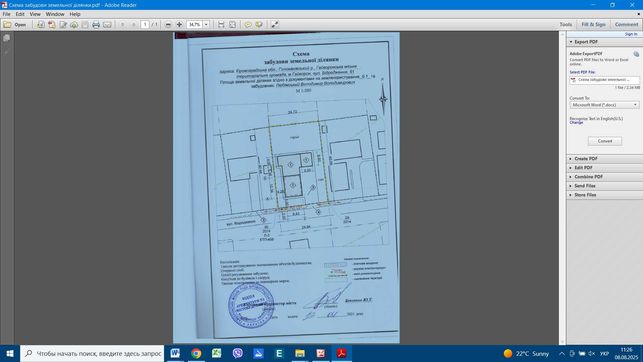Open the Tools pane tab

[565, 25]
